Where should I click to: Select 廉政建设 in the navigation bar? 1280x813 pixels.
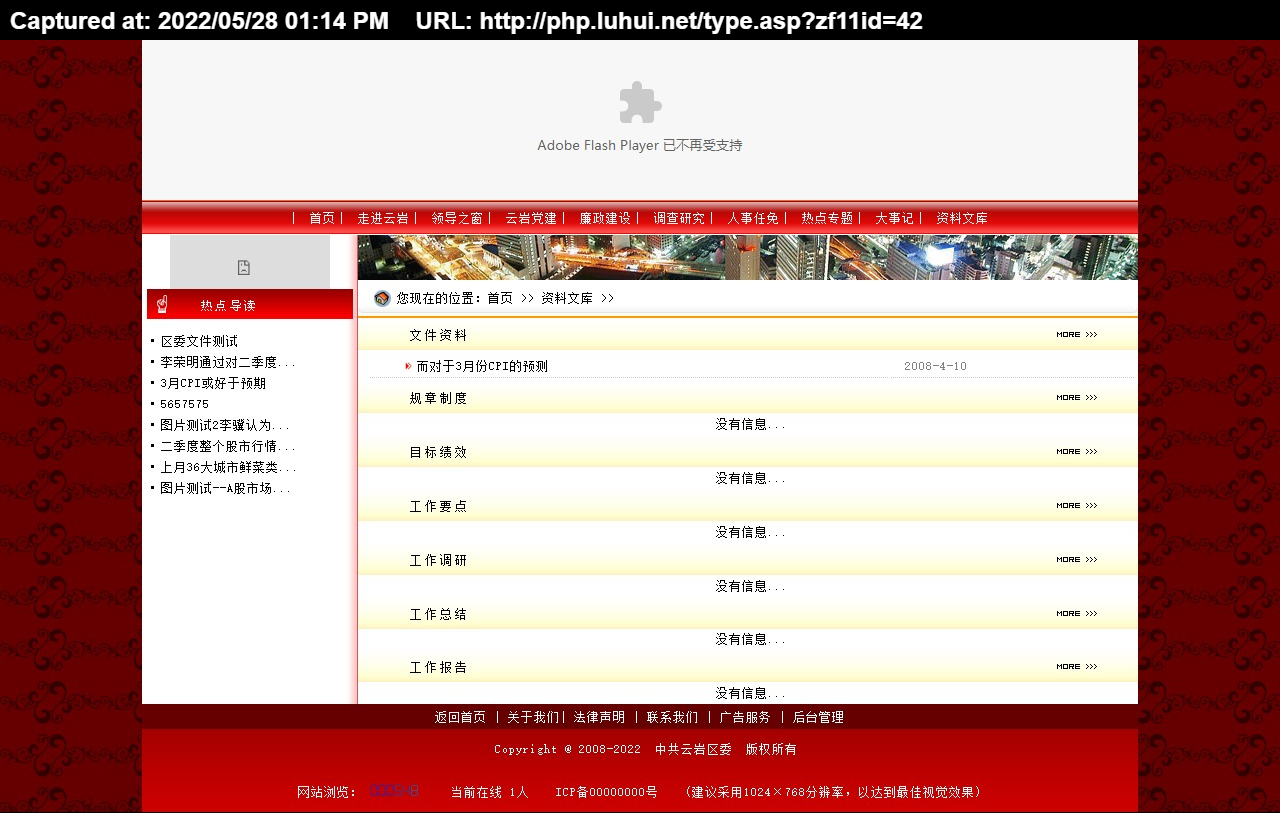click(x=605, y=218)
